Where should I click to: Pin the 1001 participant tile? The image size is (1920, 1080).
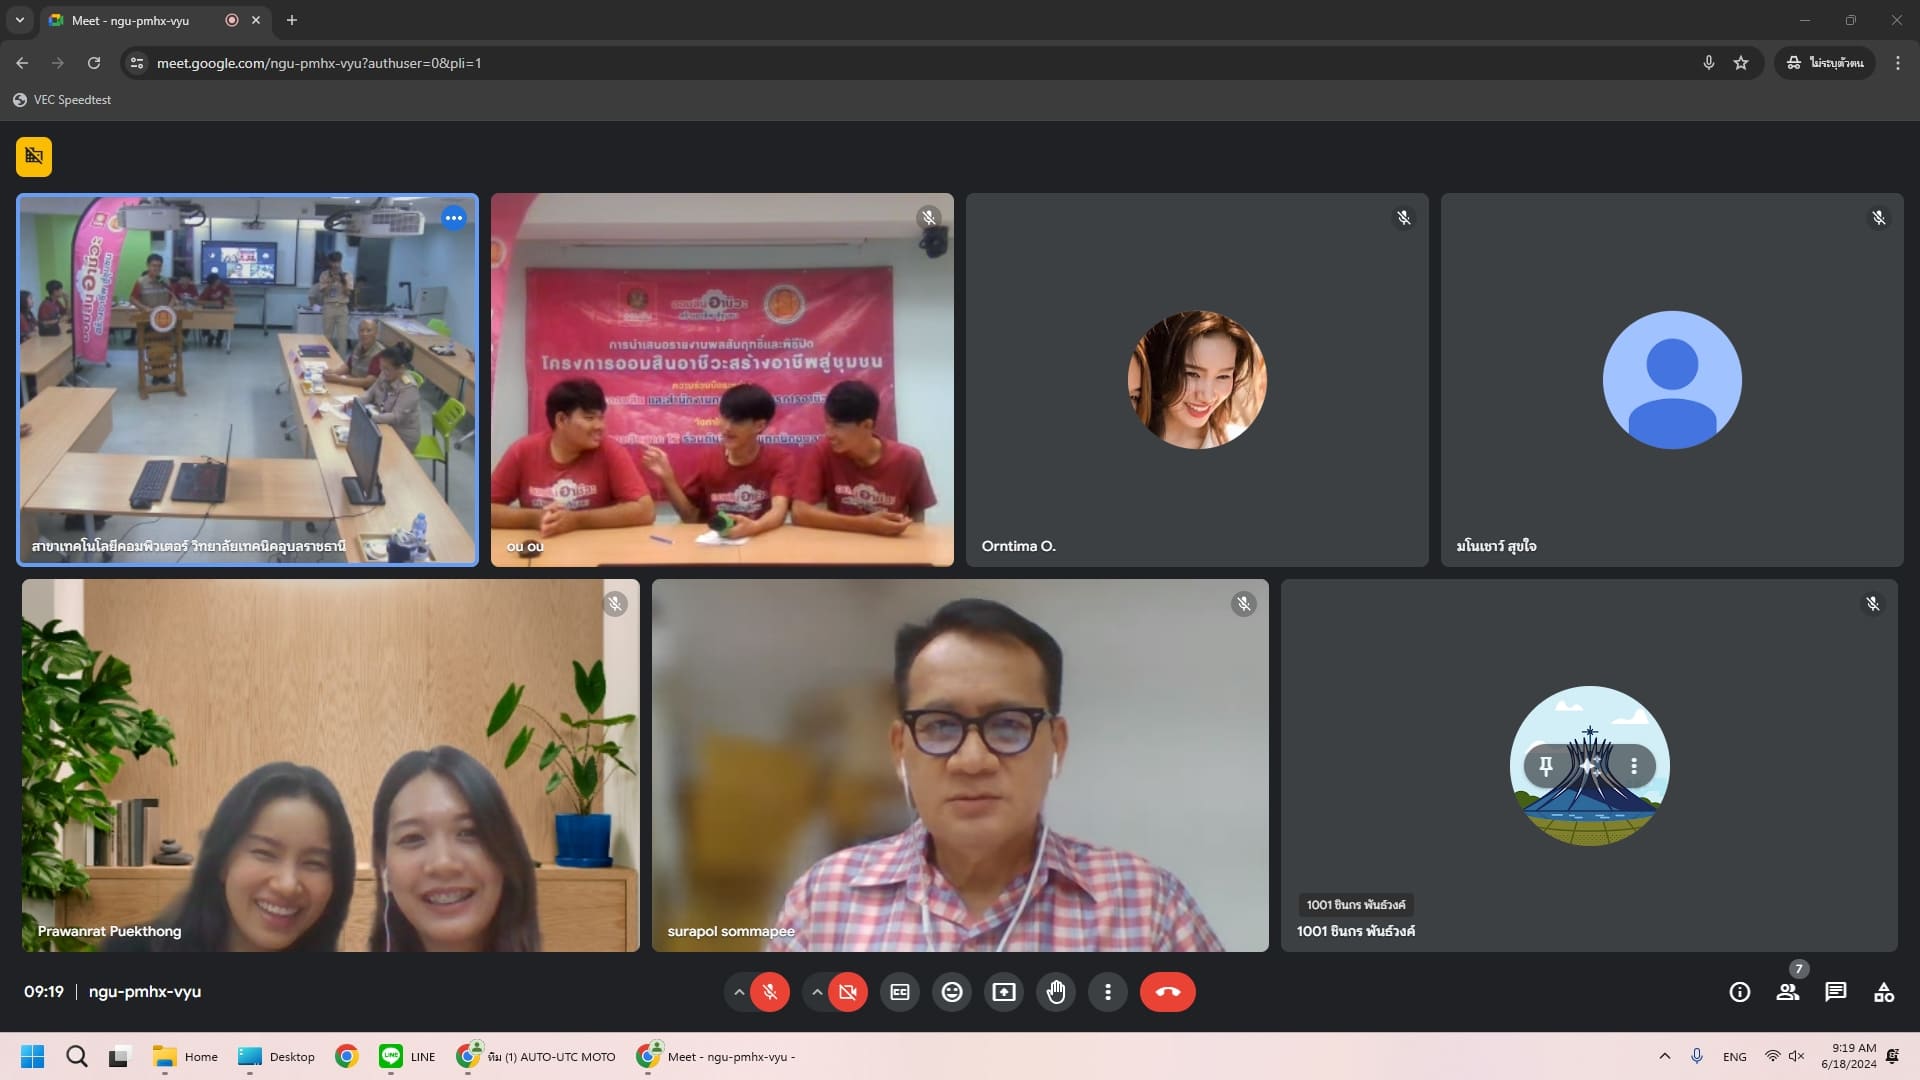(x=1546, y=766)
